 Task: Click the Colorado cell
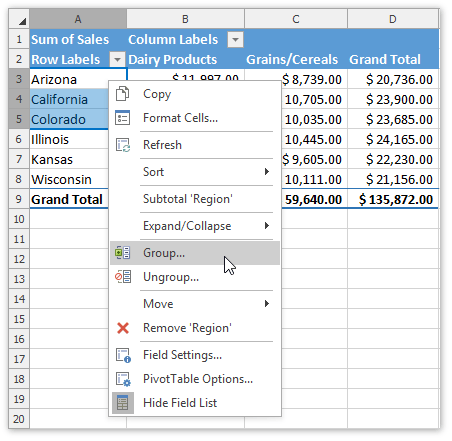point(69,119)
